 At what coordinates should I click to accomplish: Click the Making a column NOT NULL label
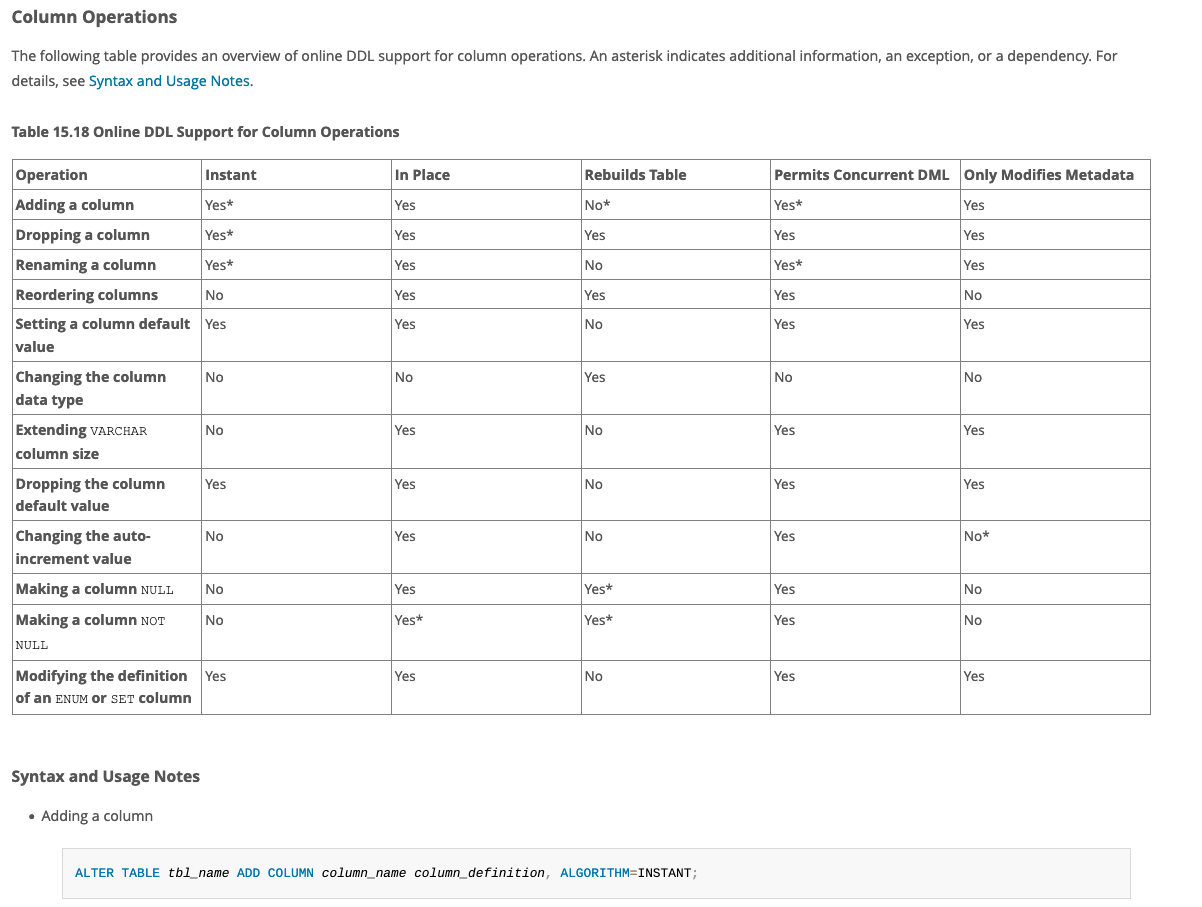click(x=90, y=631)
